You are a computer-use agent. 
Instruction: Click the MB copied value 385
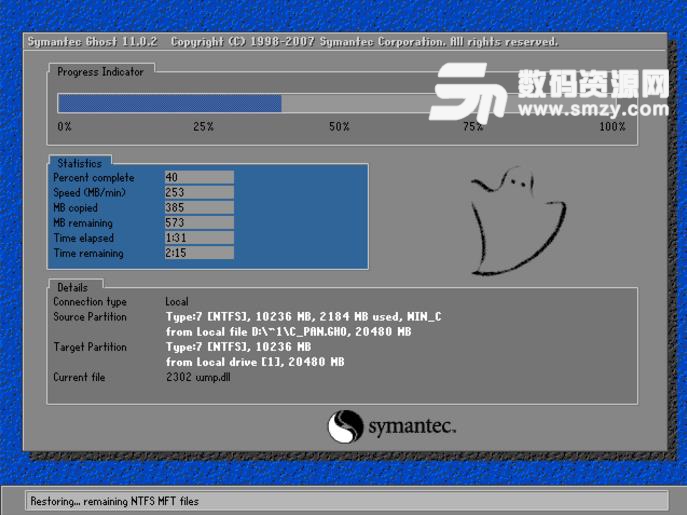(x=199, y=207)
